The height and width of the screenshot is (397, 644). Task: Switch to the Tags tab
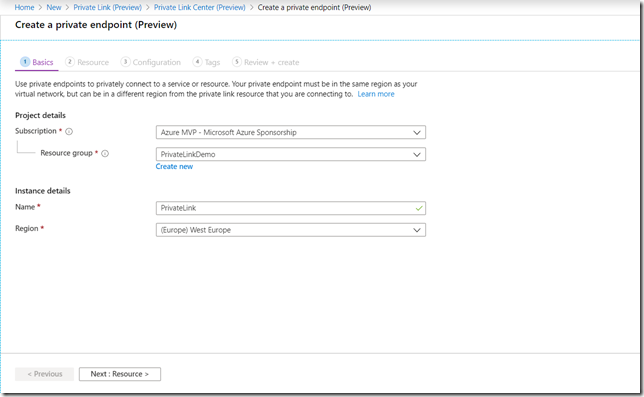(x=207, y=62)
